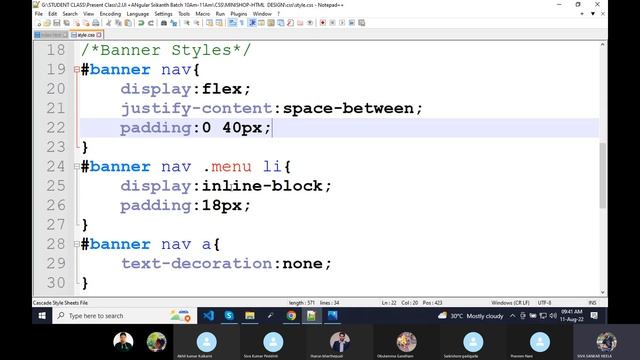Open Folder as Workspace icon
The height and width of the screenshot is (360, 640).
300,23
